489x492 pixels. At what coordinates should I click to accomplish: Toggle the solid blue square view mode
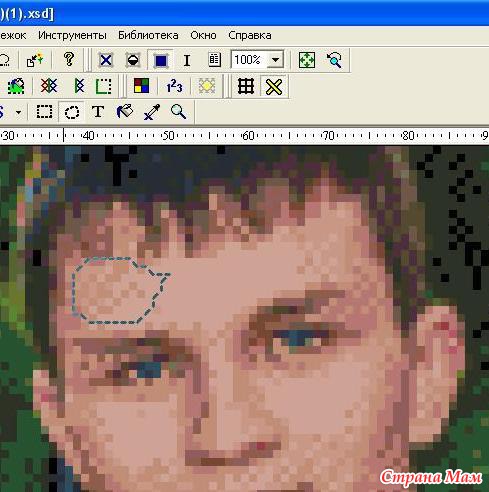[x=161, y=60]
